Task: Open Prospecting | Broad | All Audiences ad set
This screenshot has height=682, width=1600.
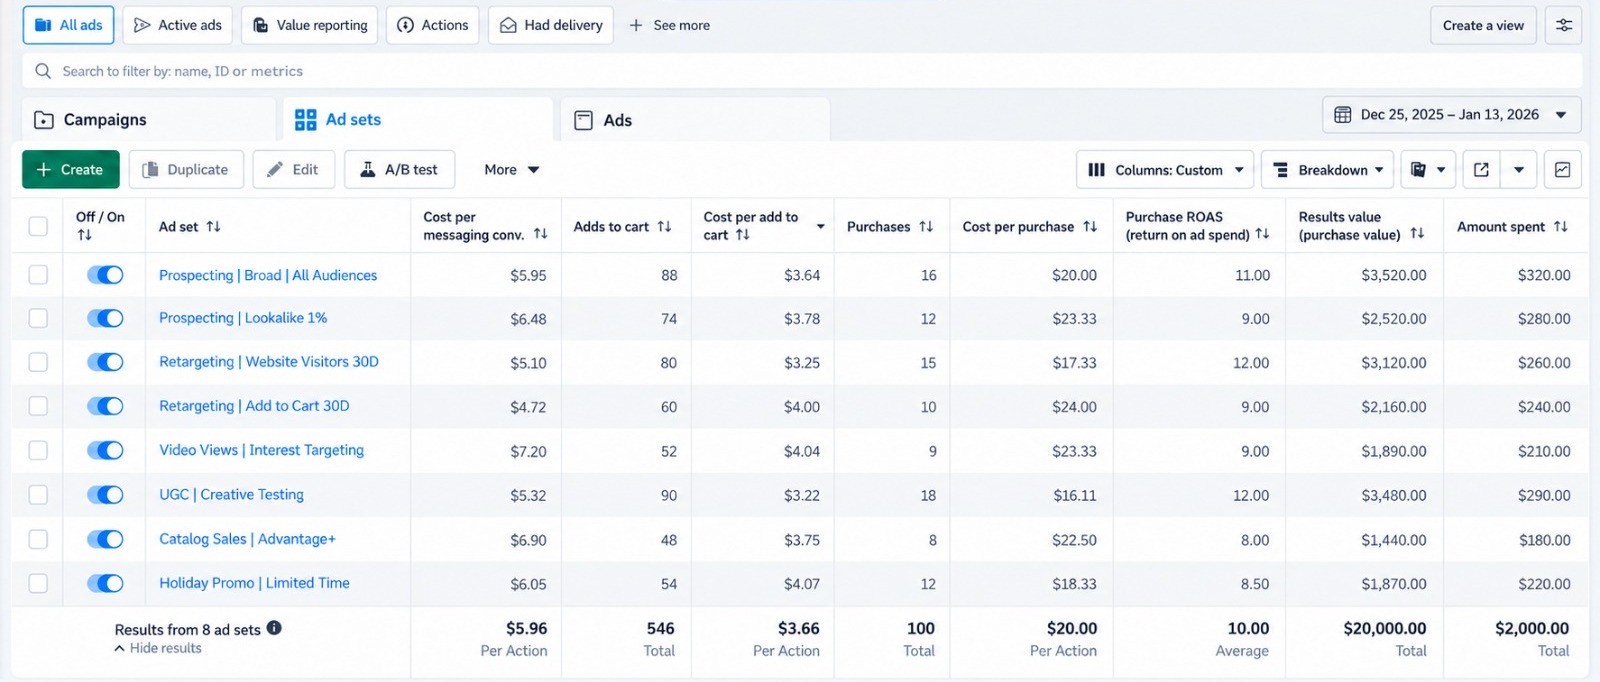Action: [268, 275]
